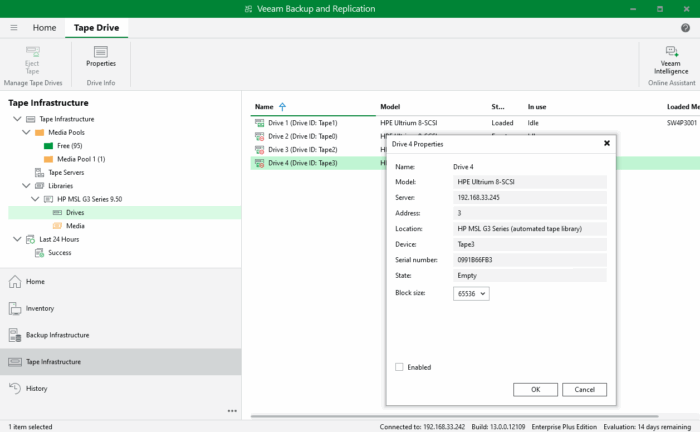Click the Success node icon
Viewport: 700px width, 432px height.
[x=39, y=253]
